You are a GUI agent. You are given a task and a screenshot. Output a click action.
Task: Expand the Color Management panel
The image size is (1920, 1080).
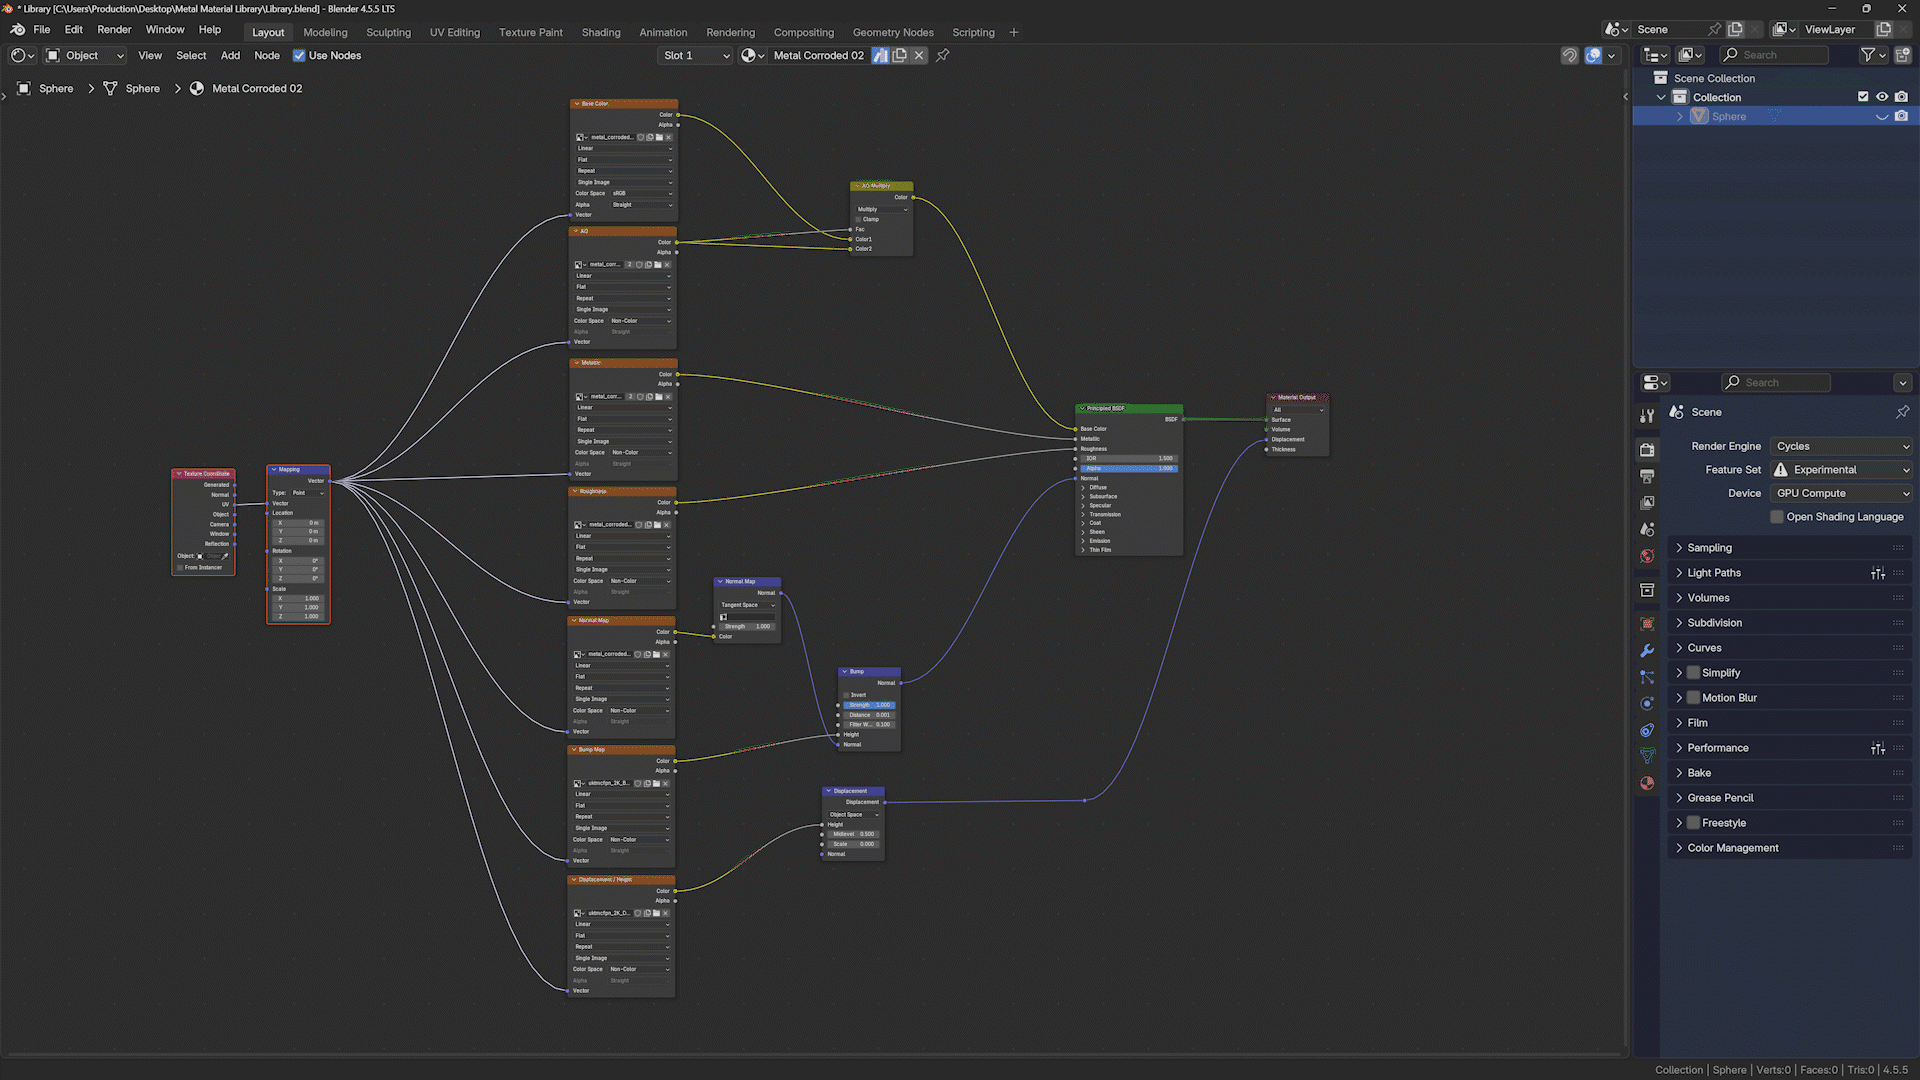pos(1790,848)
